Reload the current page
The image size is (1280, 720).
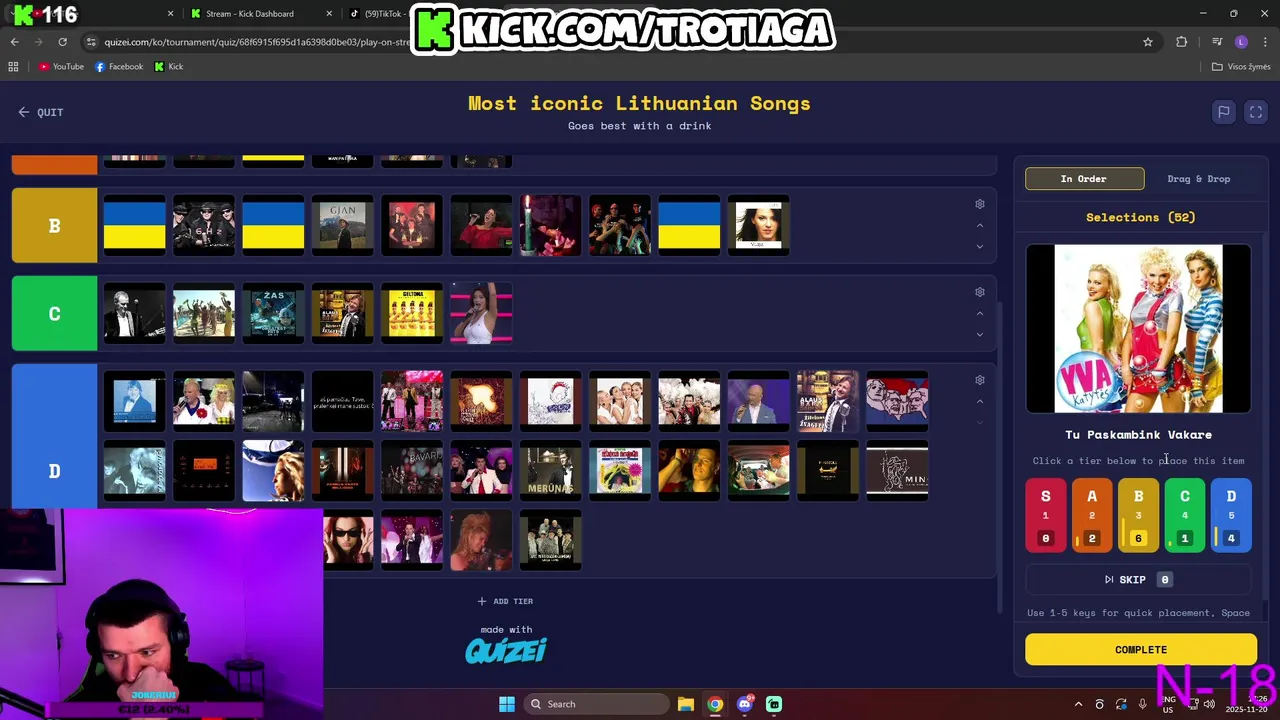click(62, 42)
